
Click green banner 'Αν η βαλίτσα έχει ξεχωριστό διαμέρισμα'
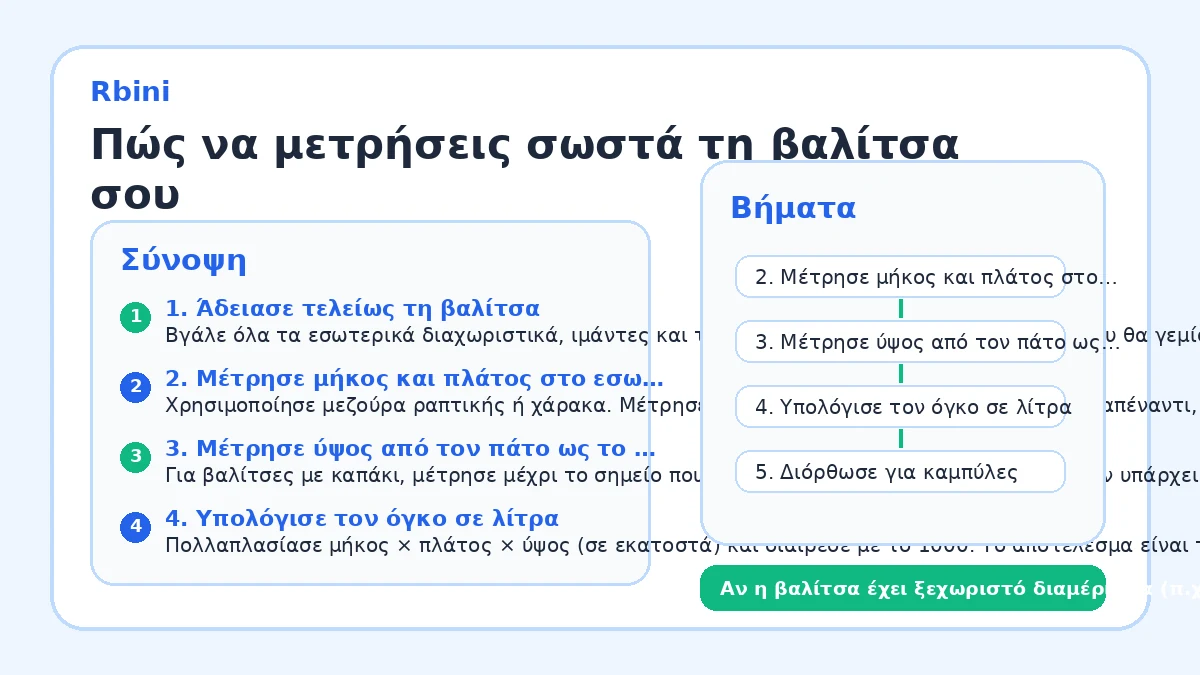pyautogui.click(x=903, y=588)
